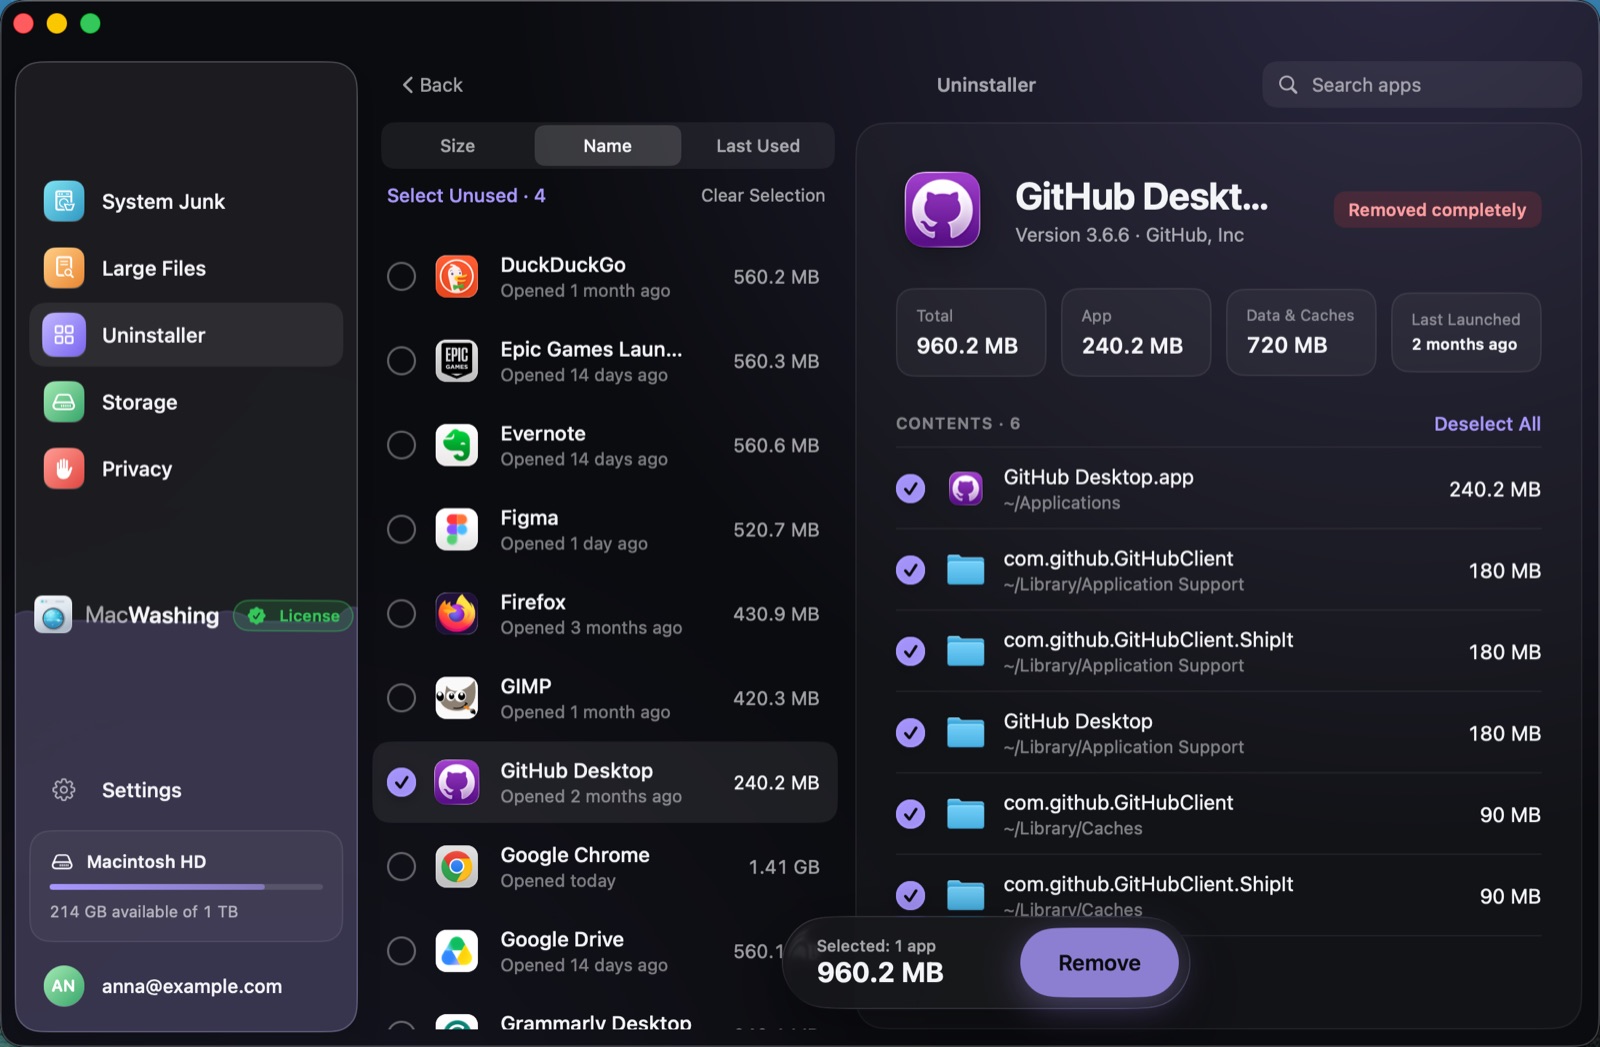
Task: Sort apps by Name tab
Action: coord(608,146)
